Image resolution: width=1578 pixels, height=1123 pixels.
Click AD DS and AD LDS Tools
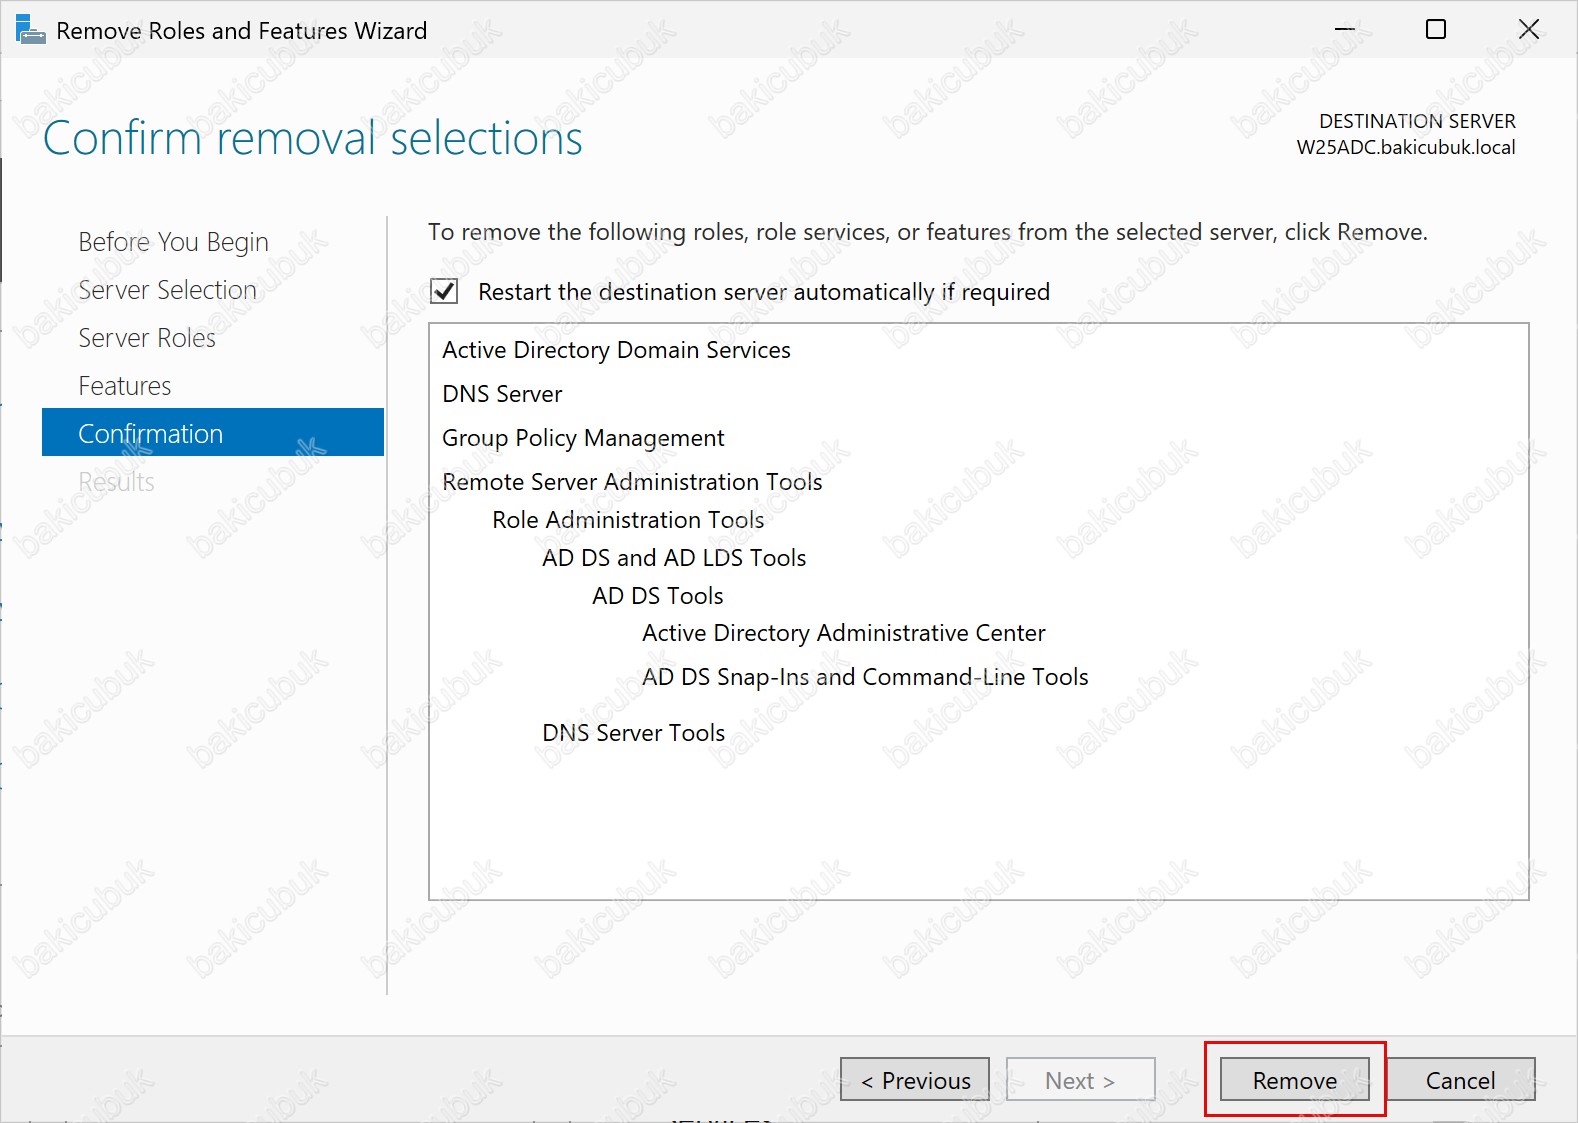pos(674,558)
